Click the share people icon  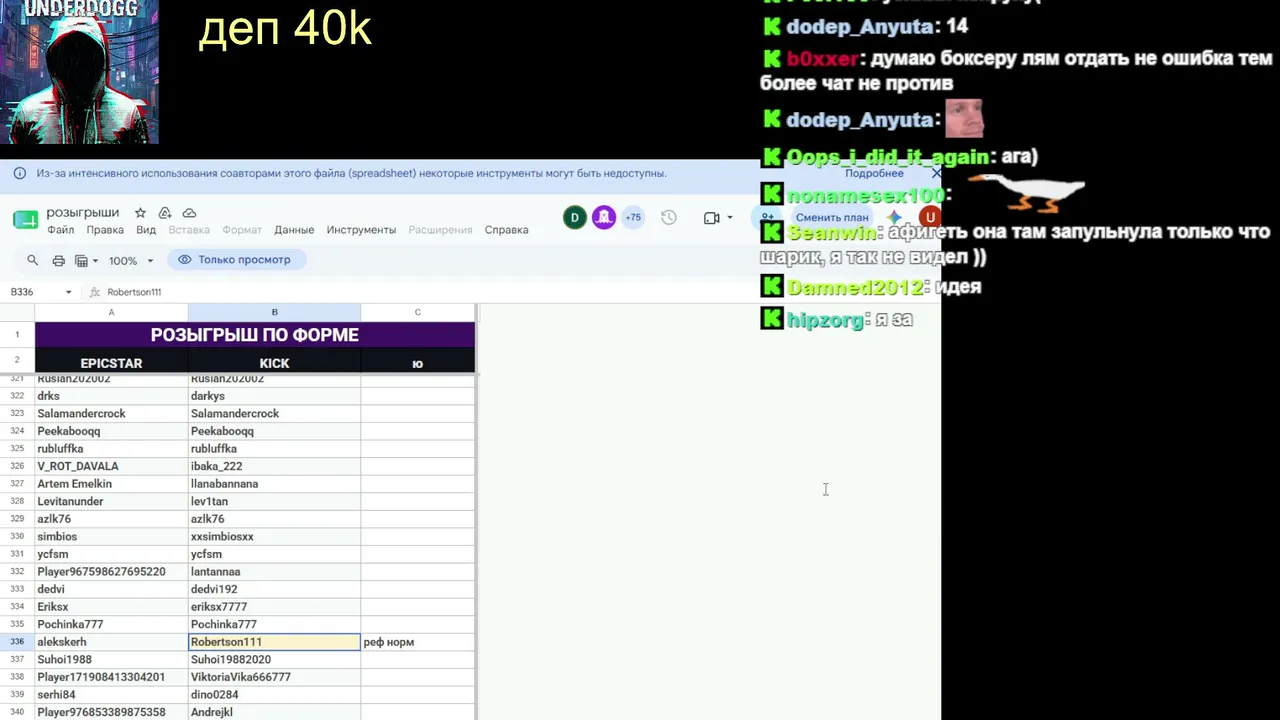(767, 217)
